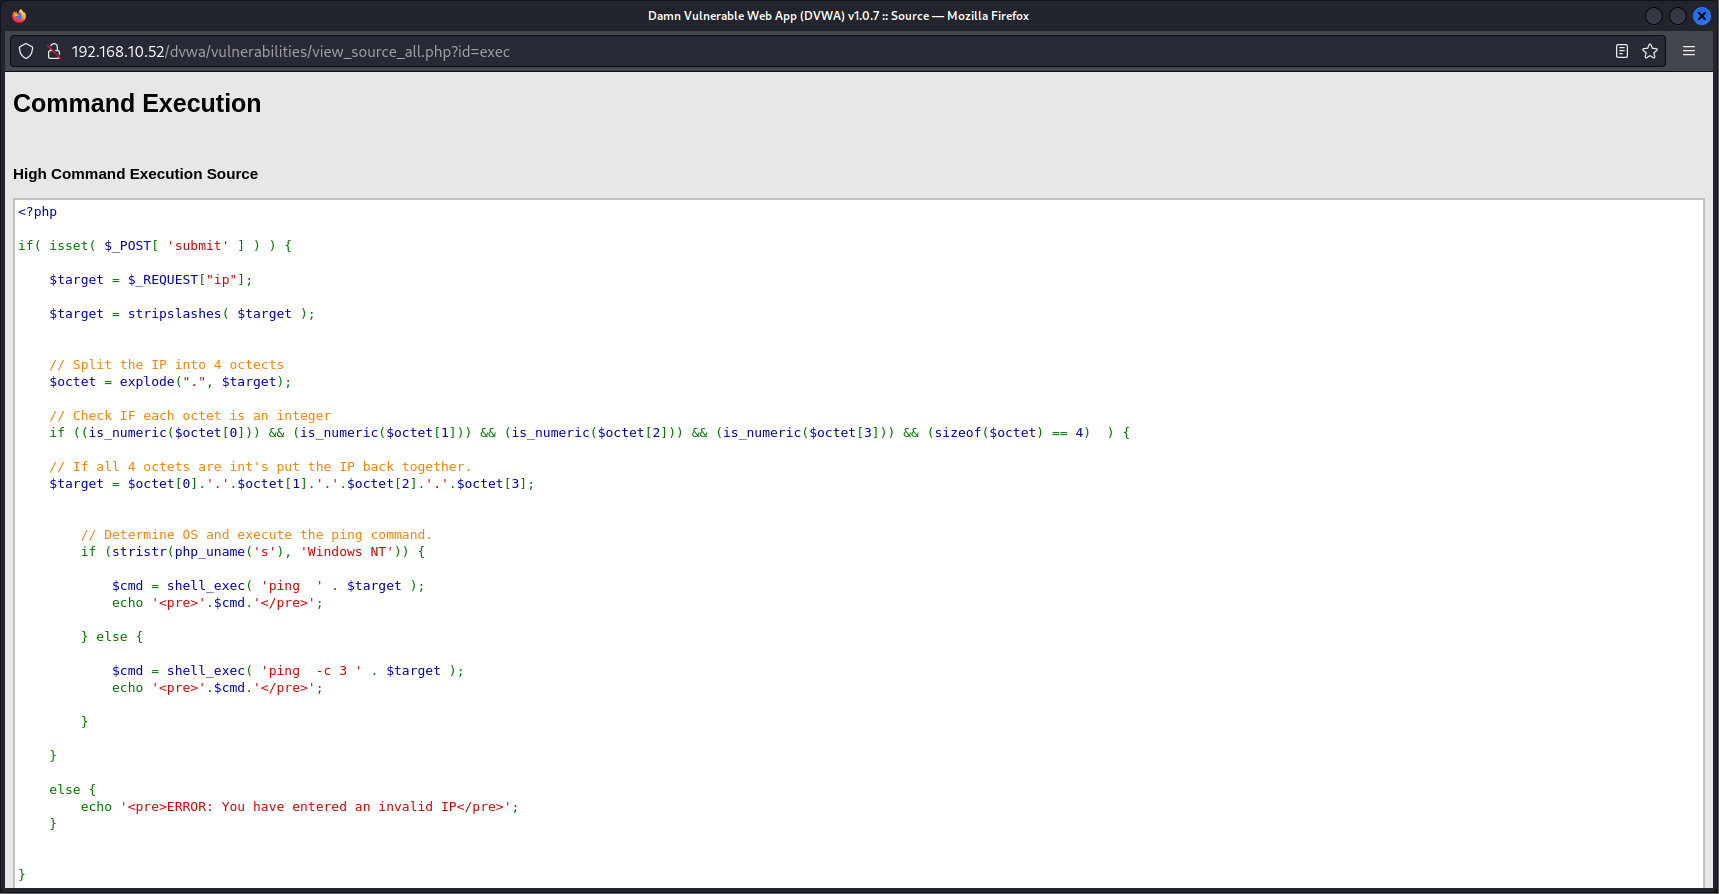Click the final 'else {' line before the error echo
This screenshot has height=894, width=1719.
pos(73,790)
